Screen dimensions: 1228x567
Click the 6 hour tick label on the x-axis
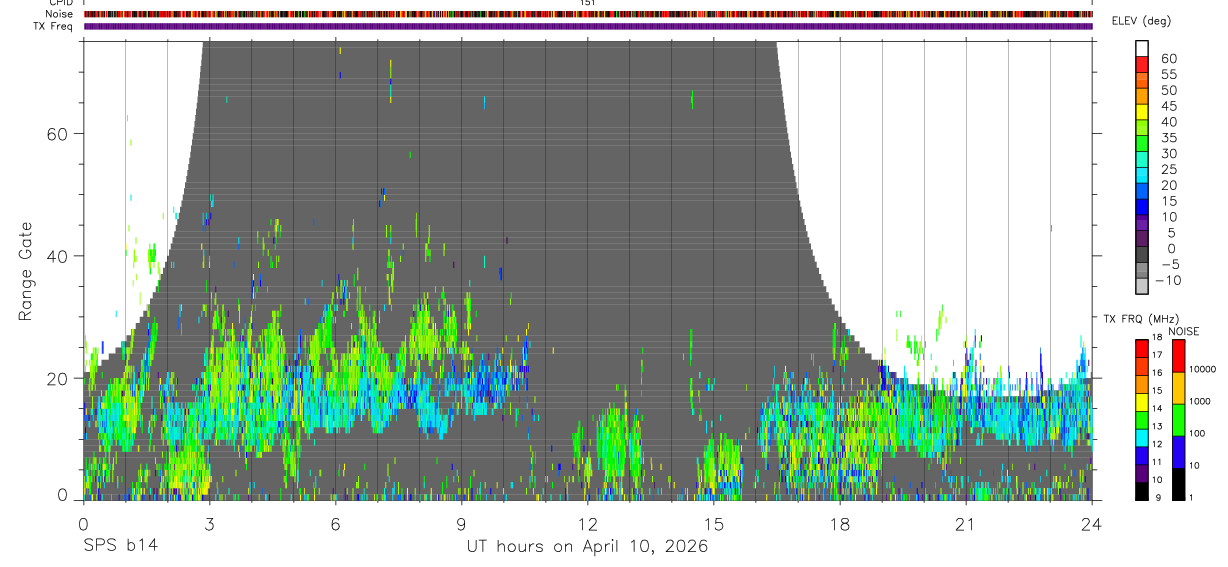[x=336, y=522]
